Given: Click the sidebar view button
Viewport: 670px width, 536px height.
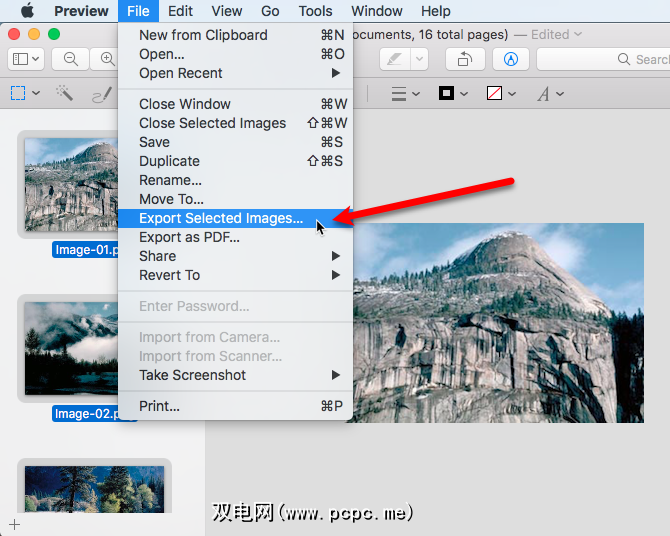Looking at the screenshot, I should point(26,59).
